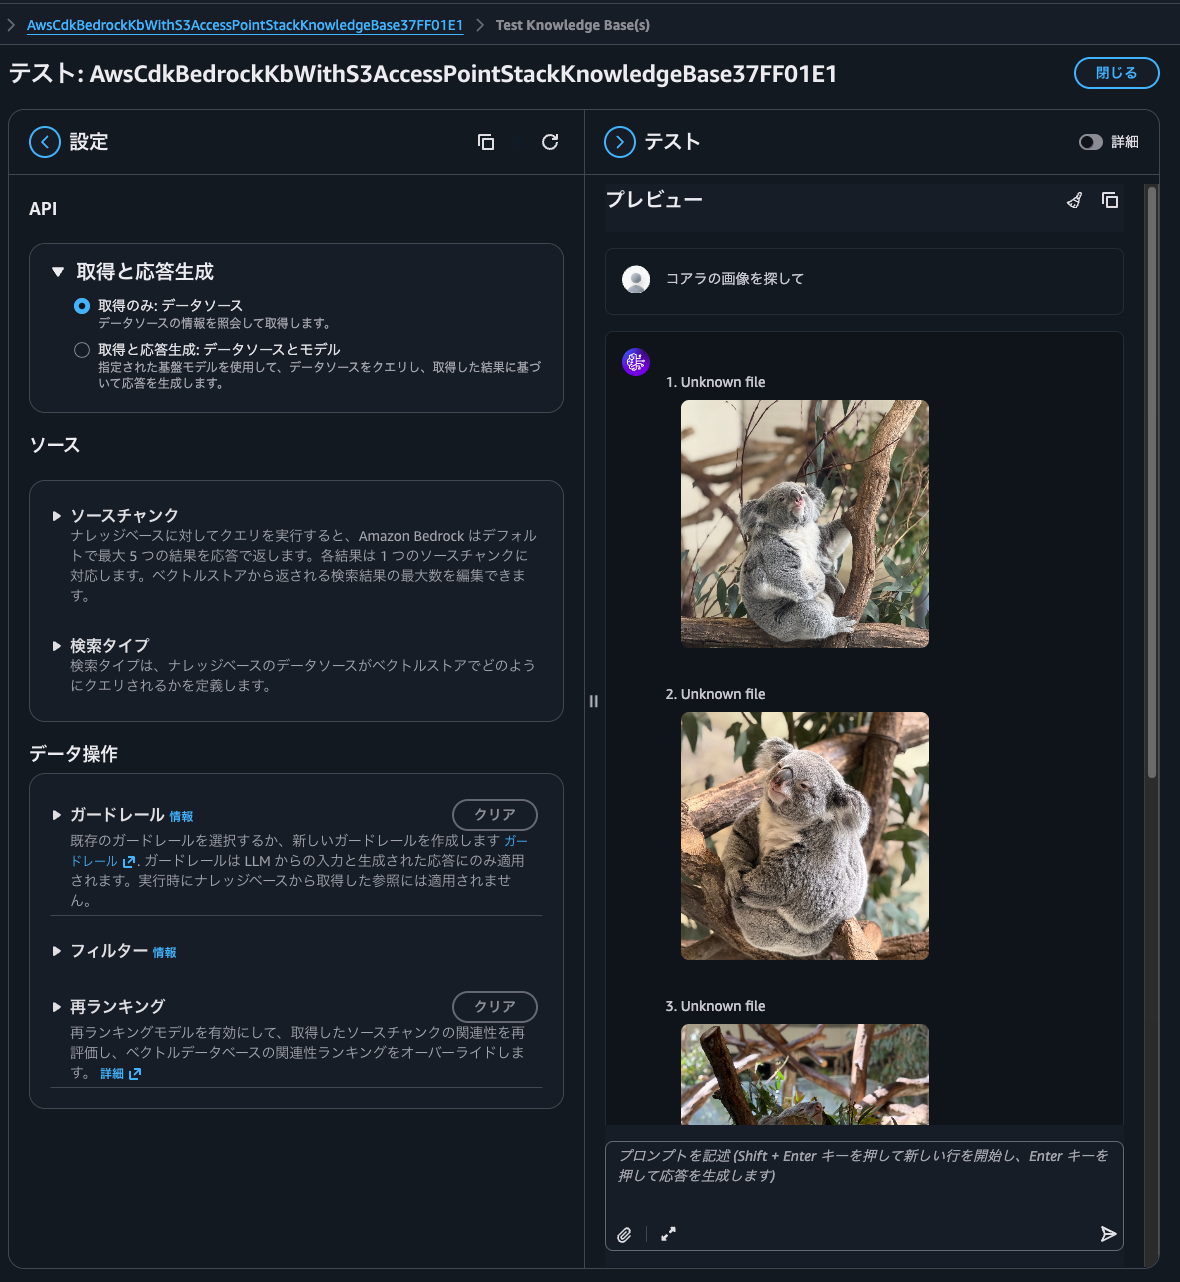
Task: Collapse the 設定 panel with the circle arrow
Action: pos(44,141)
